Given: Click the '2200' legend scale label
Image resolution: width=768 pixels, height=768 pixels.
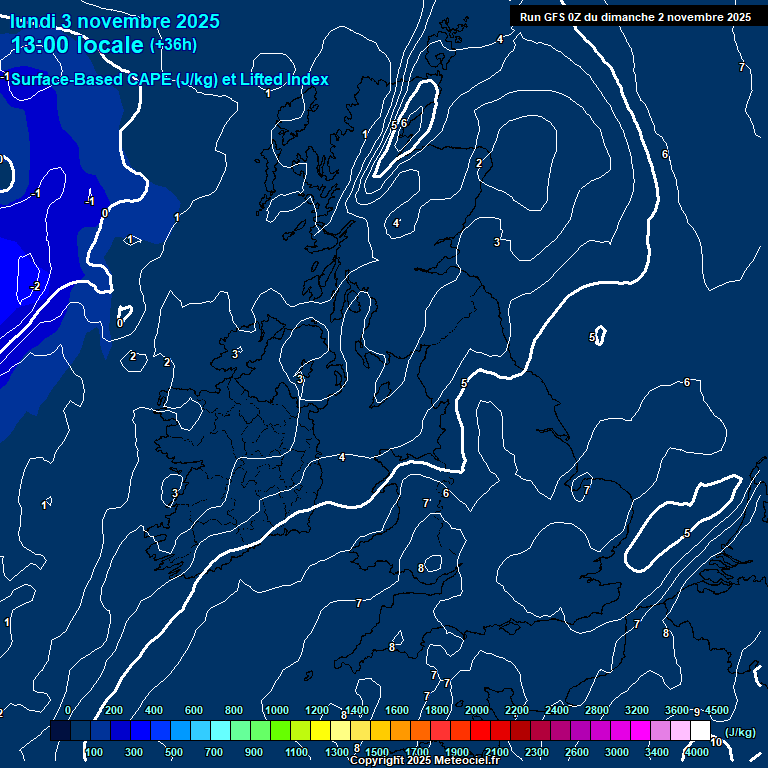Looking at the screenshot, I should (517, 710).
